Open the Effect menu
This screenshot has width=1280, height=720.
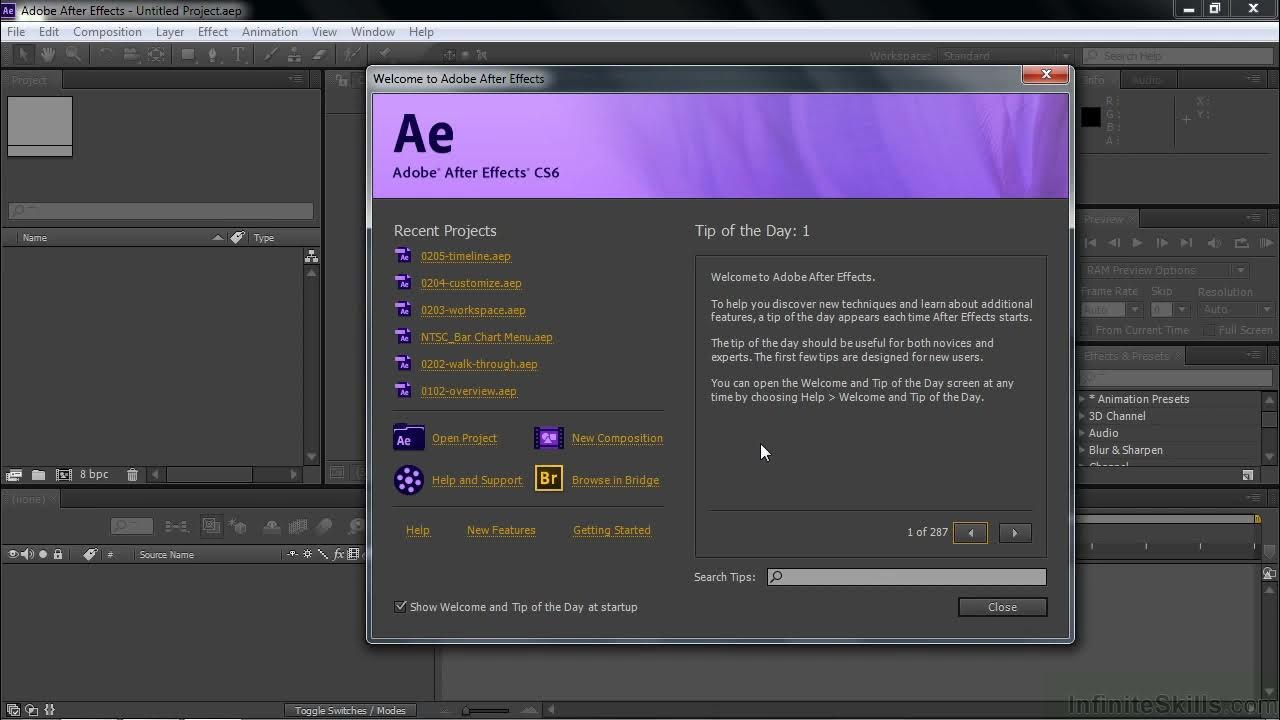tap(213, 31)
